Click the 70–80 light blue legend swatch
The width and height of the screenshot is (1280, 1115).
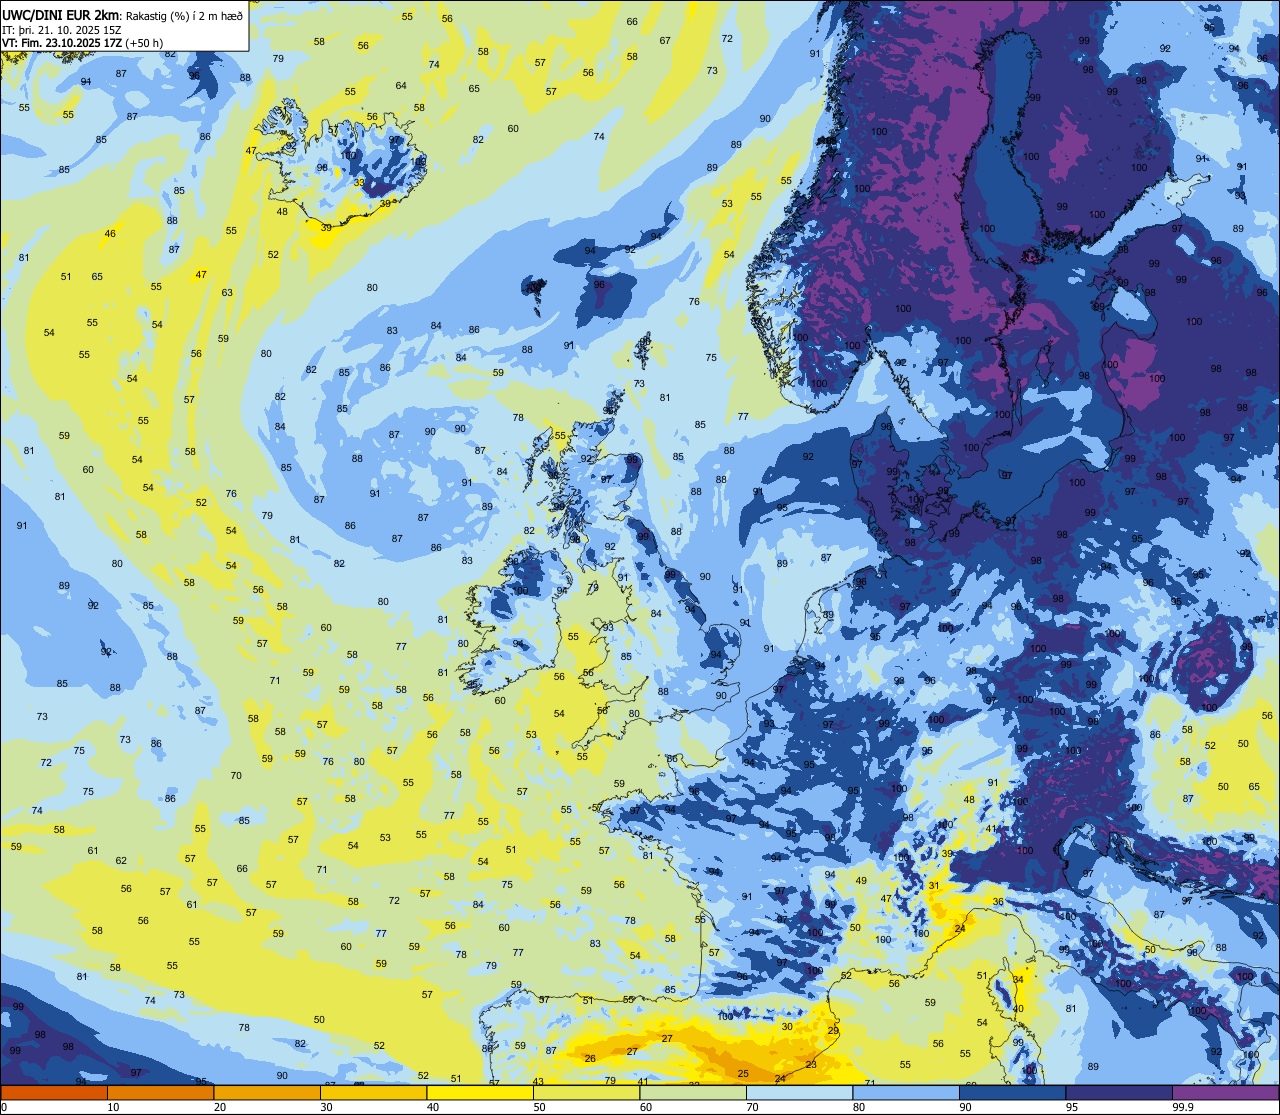coord(799,1092)
